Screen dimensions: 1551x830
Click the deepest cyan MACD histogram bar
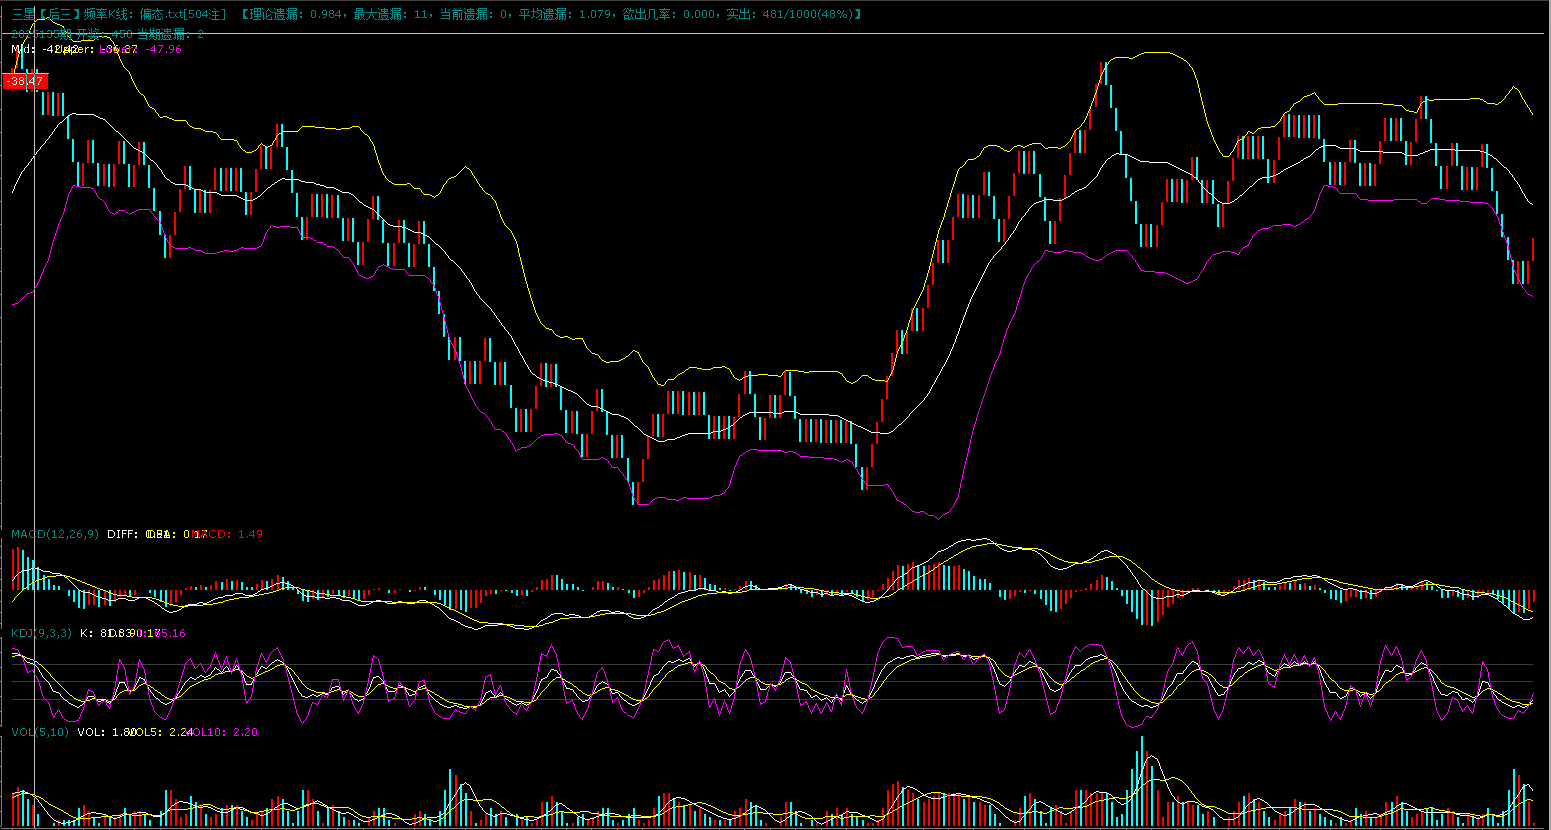click(x=1148, y=608)
